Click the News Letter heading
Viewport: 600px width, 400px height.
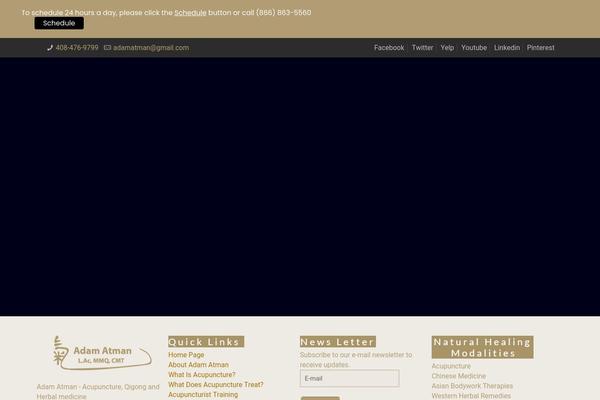tap(338, 342)
